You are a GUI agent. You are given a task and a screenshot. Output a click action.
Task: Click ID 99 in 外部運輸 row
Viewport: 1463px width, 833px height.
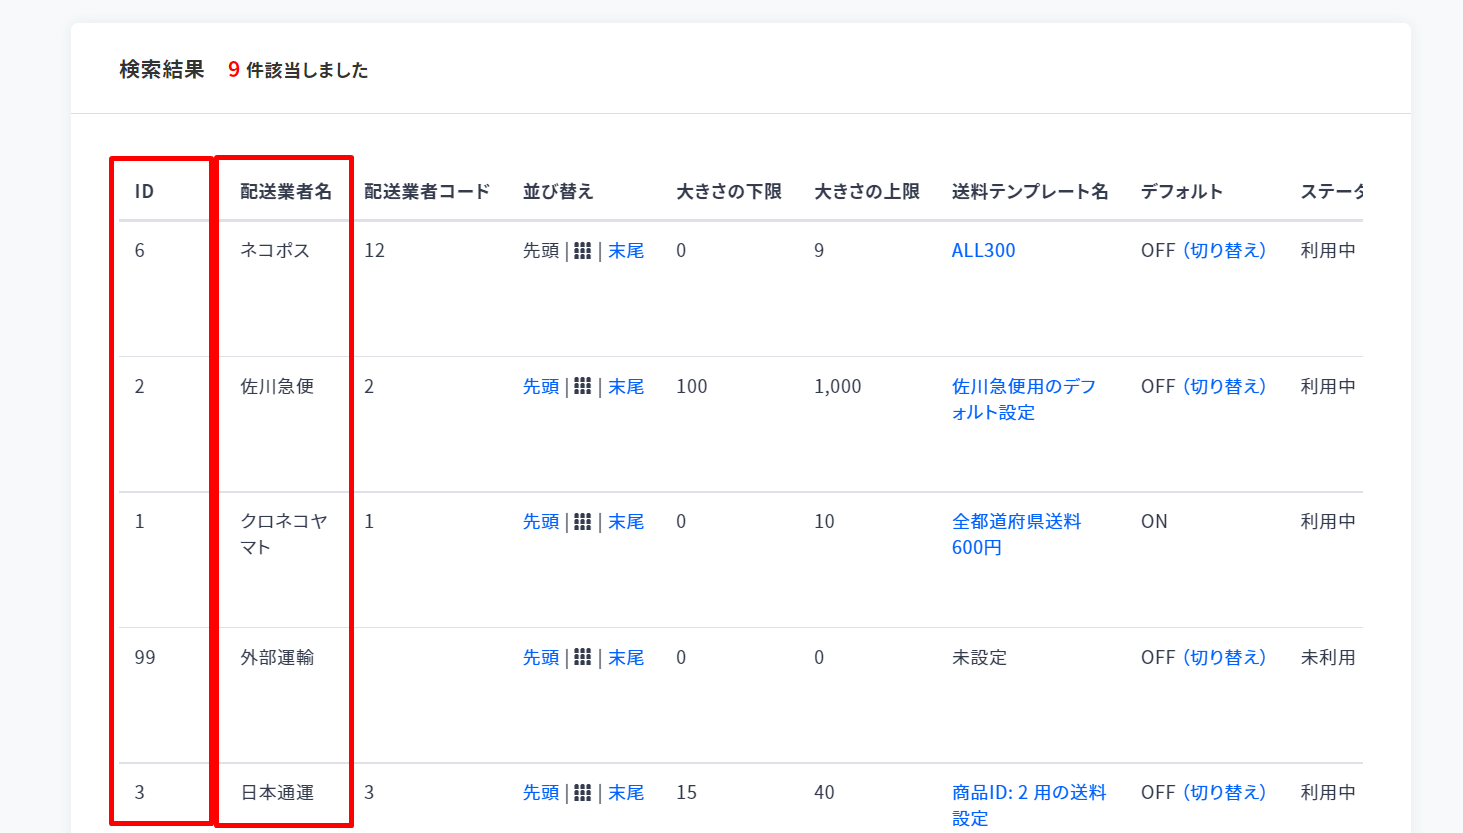(x=145, y=657)
